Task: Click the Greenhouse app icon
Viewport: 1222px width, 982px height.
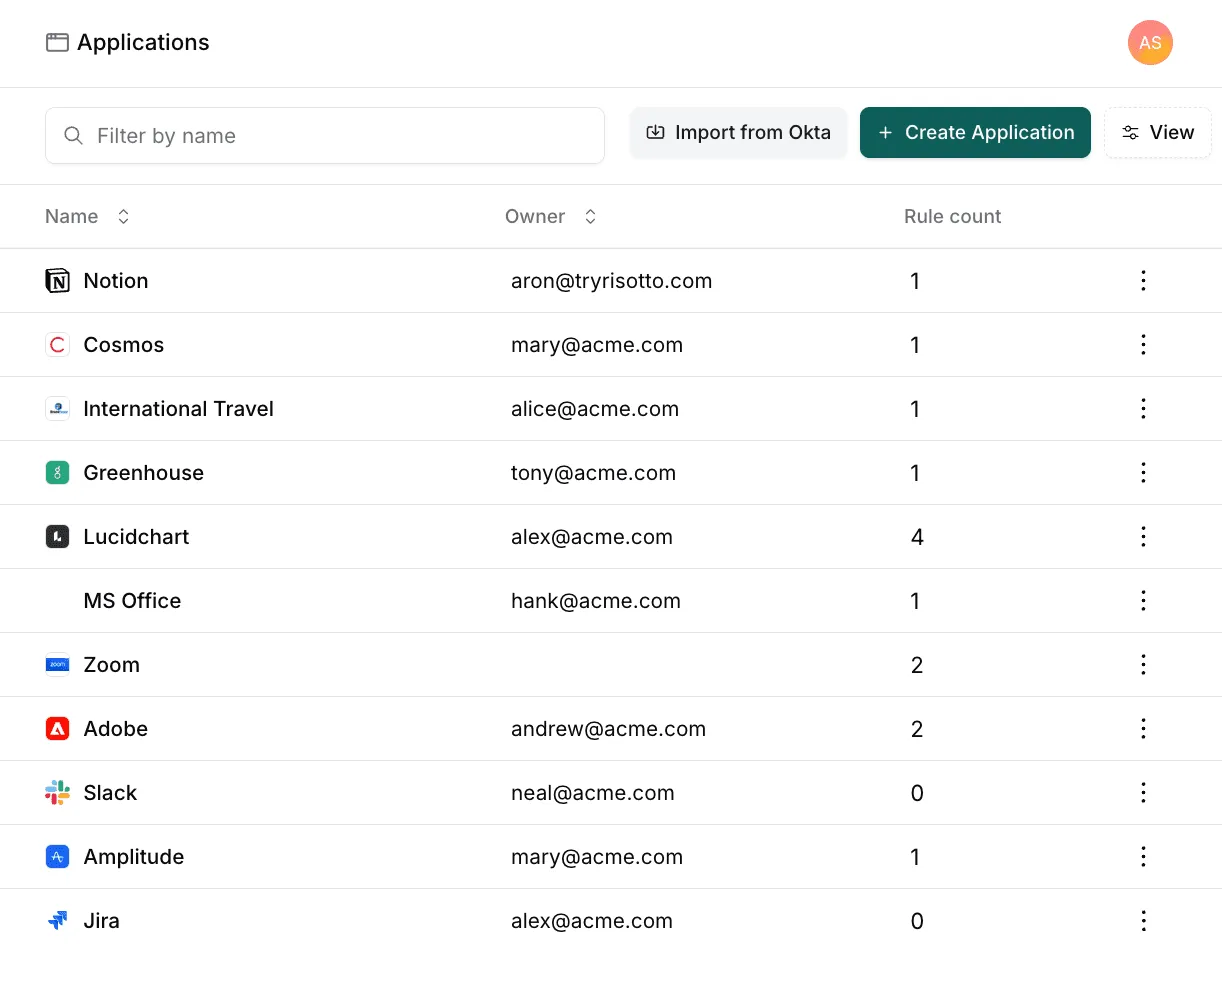Action: 57,473
